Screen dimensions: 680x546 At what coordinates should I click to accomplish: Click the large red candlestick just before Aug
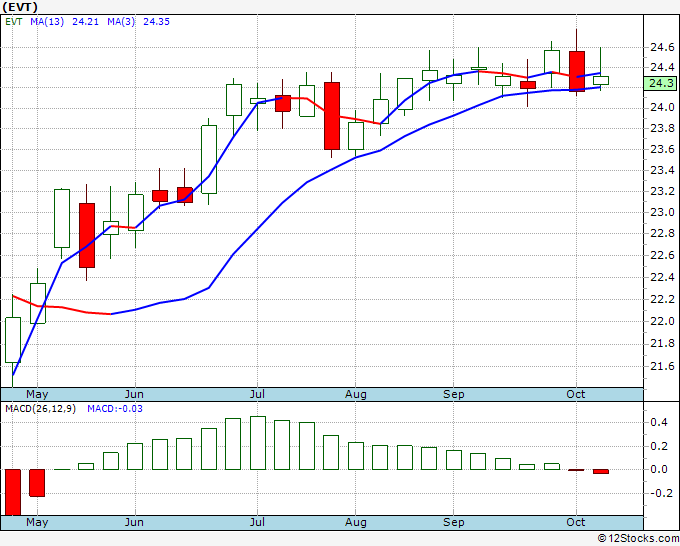[x=332, y=116]
